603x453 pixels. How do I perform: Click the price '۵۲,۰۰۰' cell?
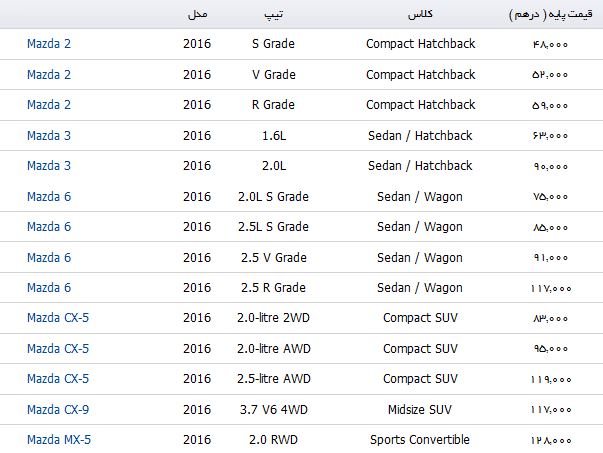(550, 75)
